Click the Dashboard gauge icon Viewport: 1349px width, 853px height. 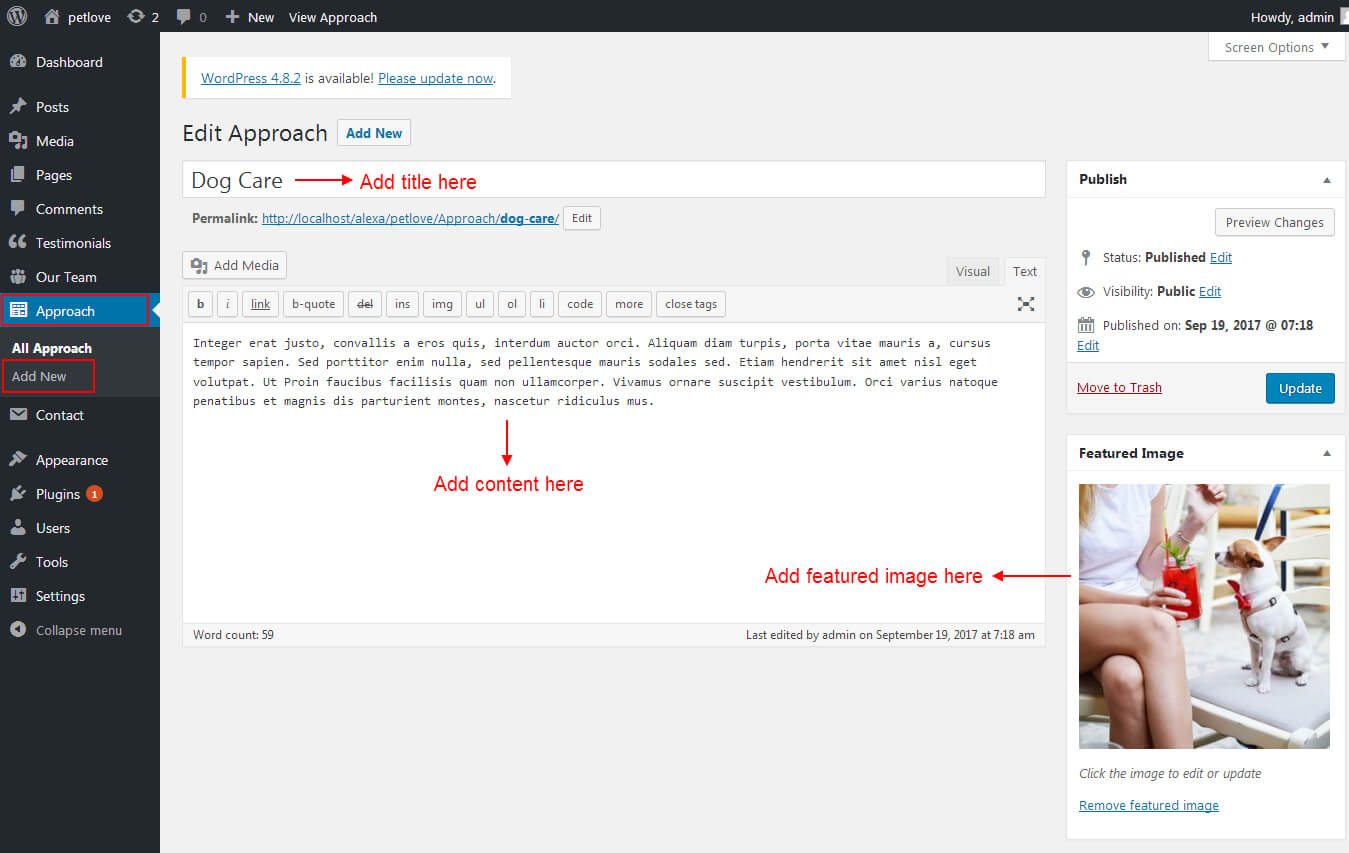pos(18,62)
